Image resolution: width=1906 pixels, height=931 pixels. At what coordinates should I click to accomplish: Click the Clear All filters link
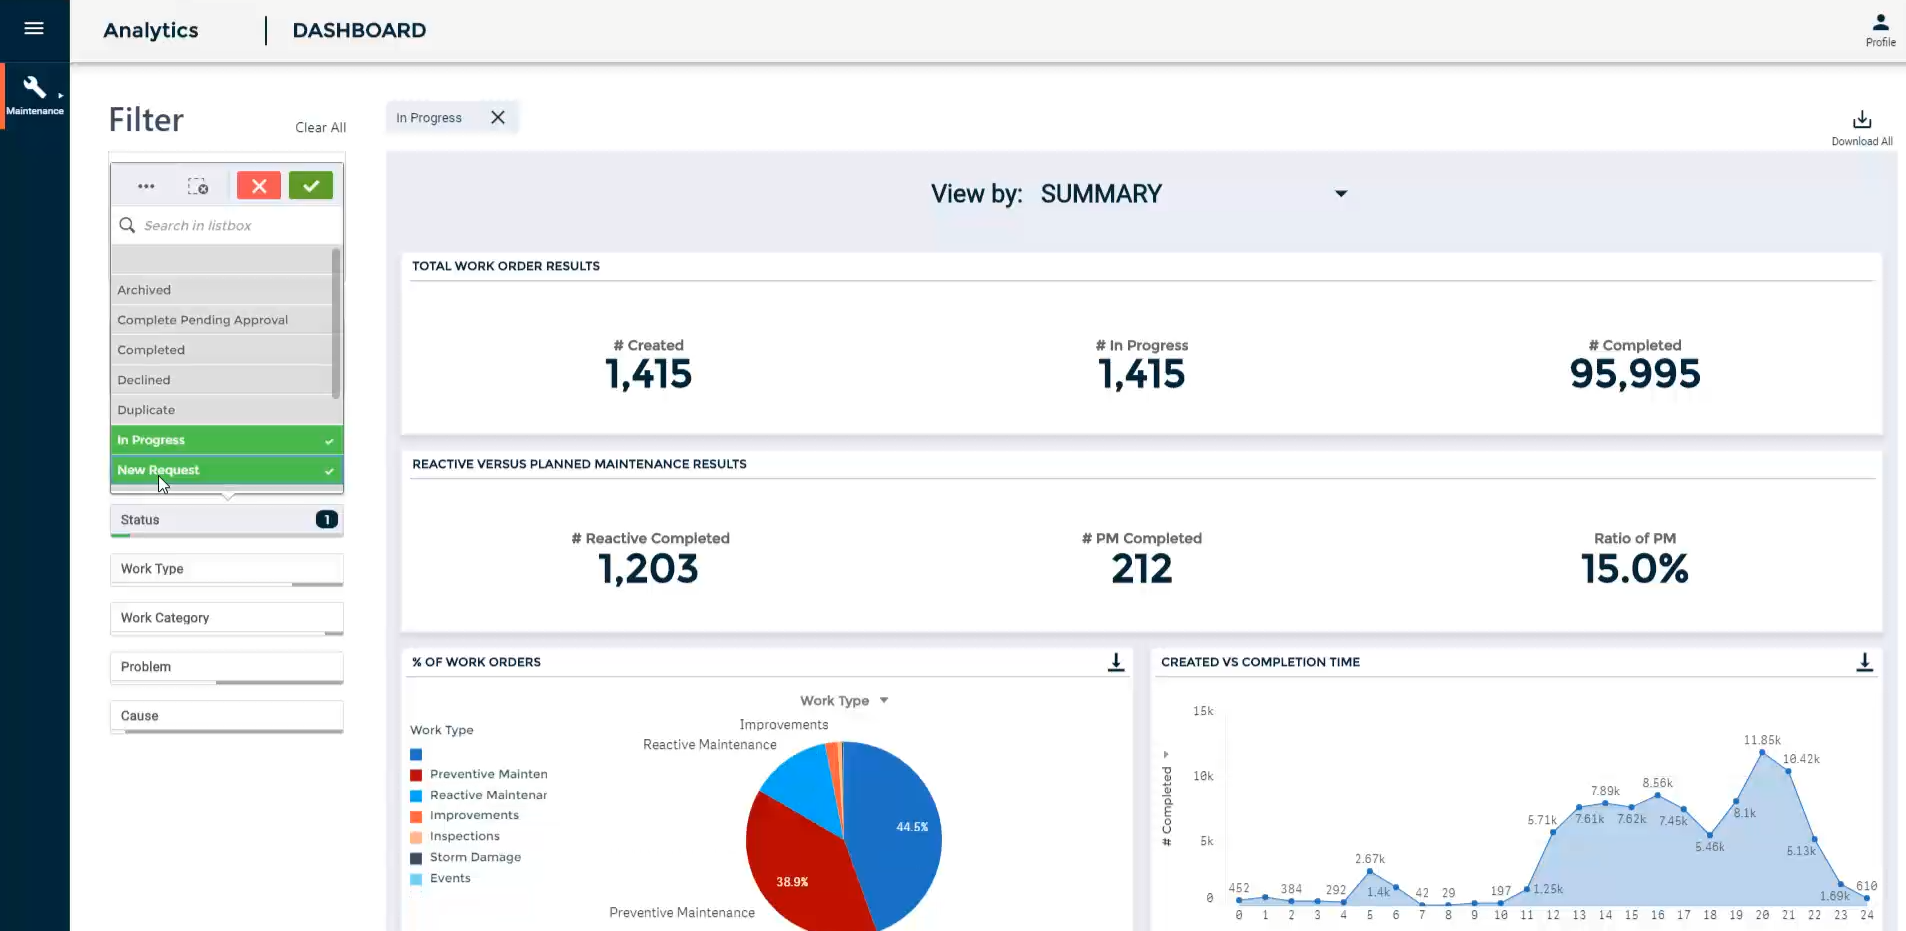pyautogui.click(x=319, y=127)
